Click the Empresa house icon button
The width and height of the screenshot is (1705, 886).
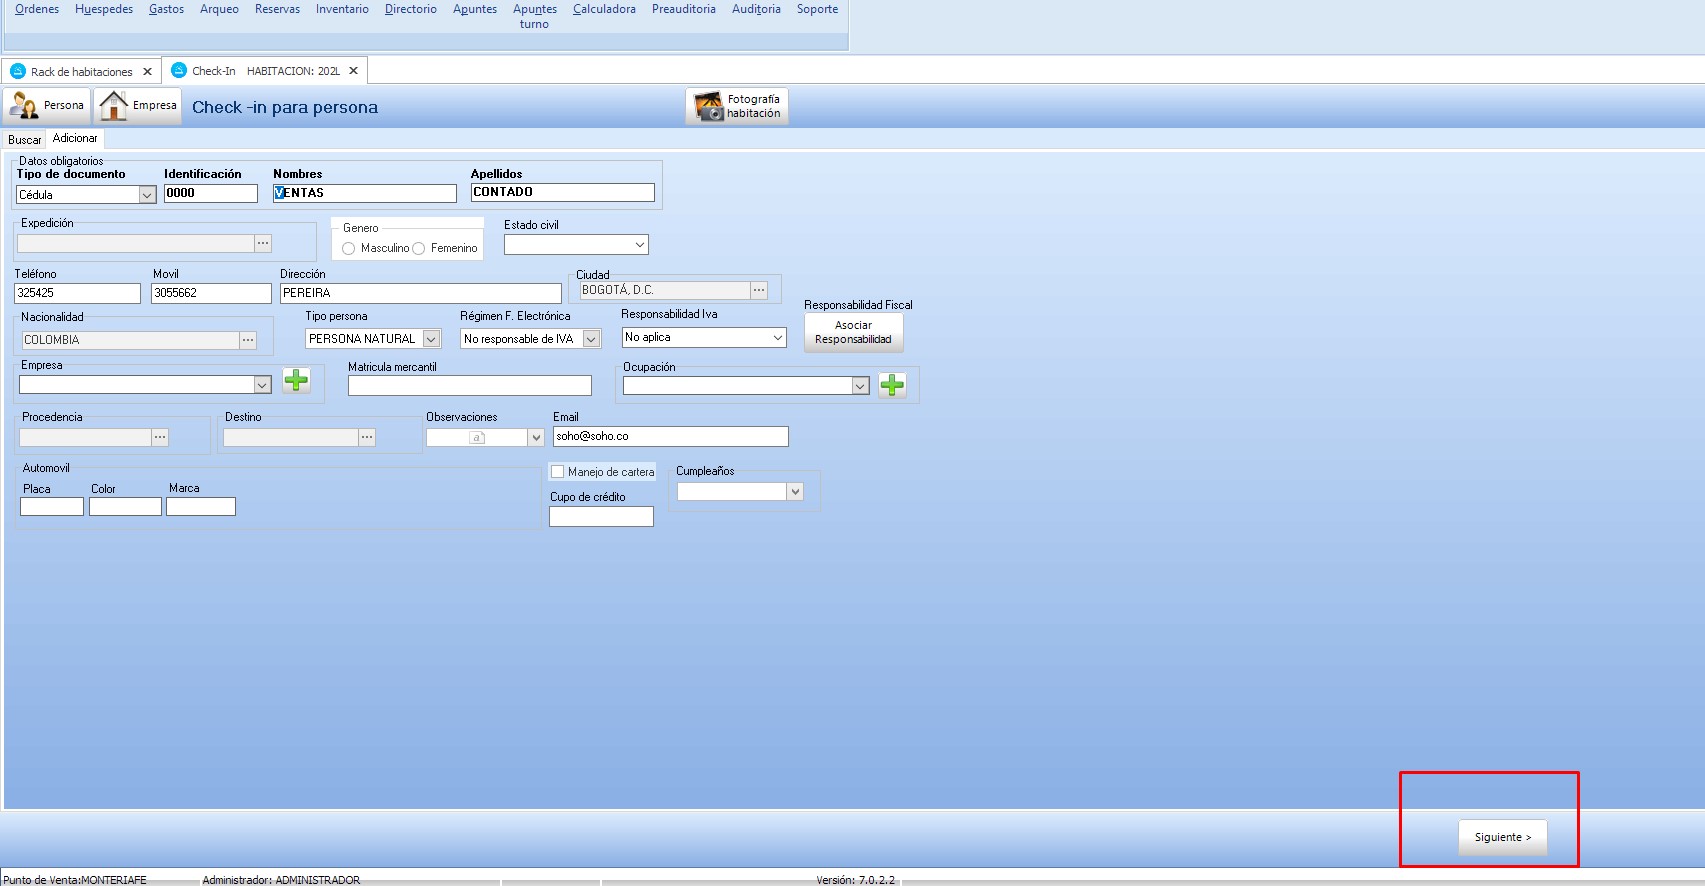click(138, 105)
